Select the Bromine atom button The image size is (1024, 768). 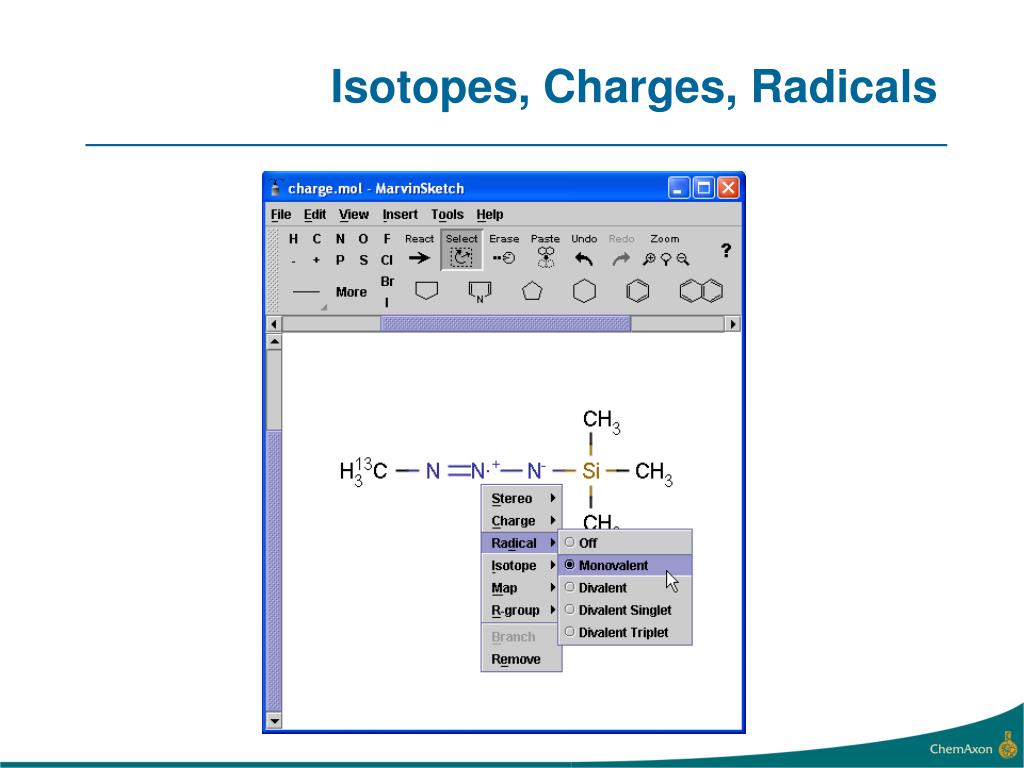click(x=387, y=281)
